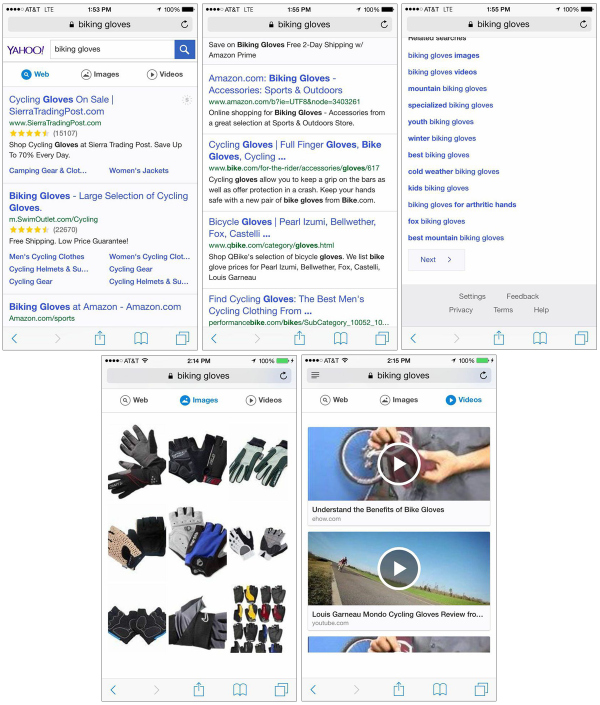Select Videos tab on the Yahoo logo screen
The image size is (600, 705).
(165, 74)
